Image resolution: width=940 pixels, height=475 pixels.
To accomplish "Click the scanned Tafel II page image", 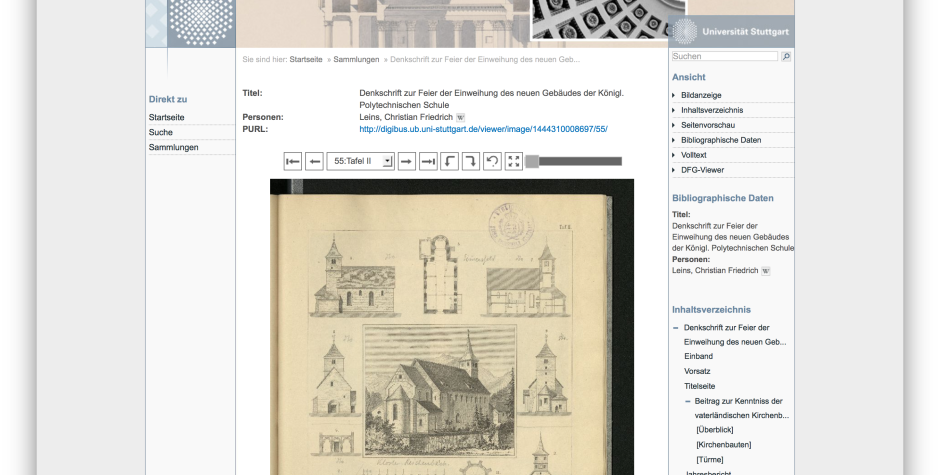I will (451, 327).
